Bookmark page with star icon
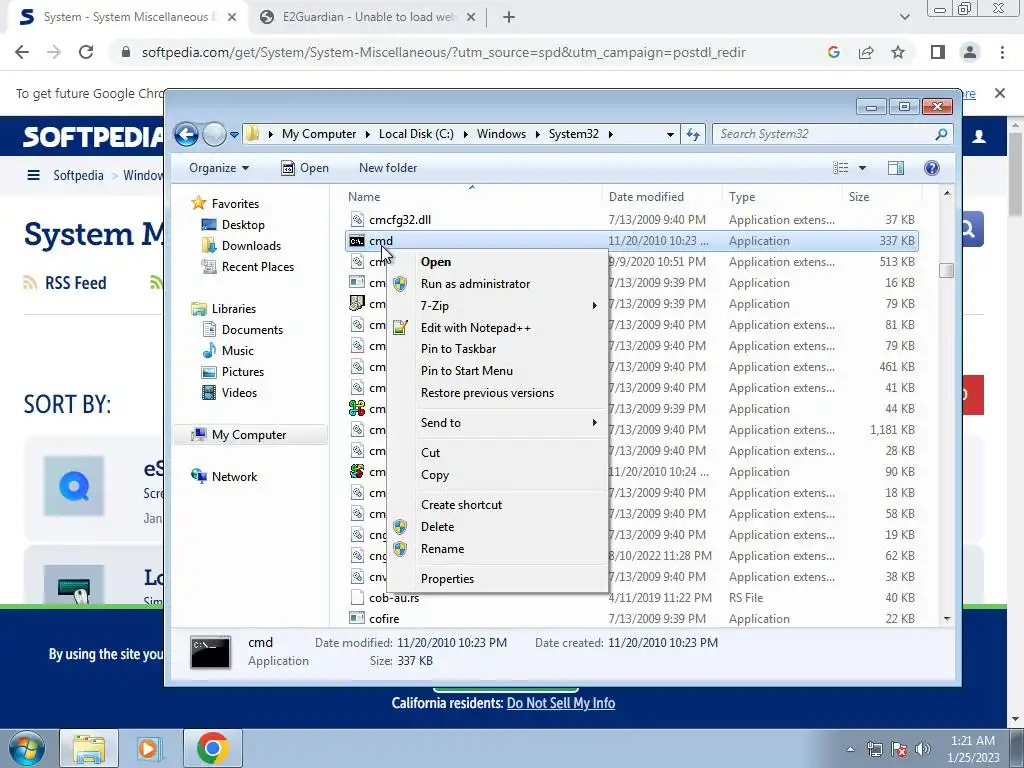This screenshot has height=768, width=1024. point(898,53)
